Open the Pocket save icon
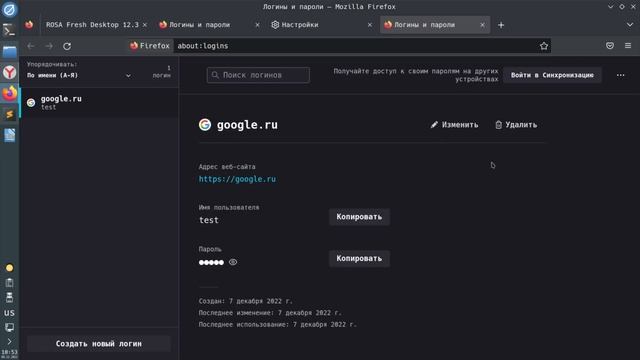 610,46
